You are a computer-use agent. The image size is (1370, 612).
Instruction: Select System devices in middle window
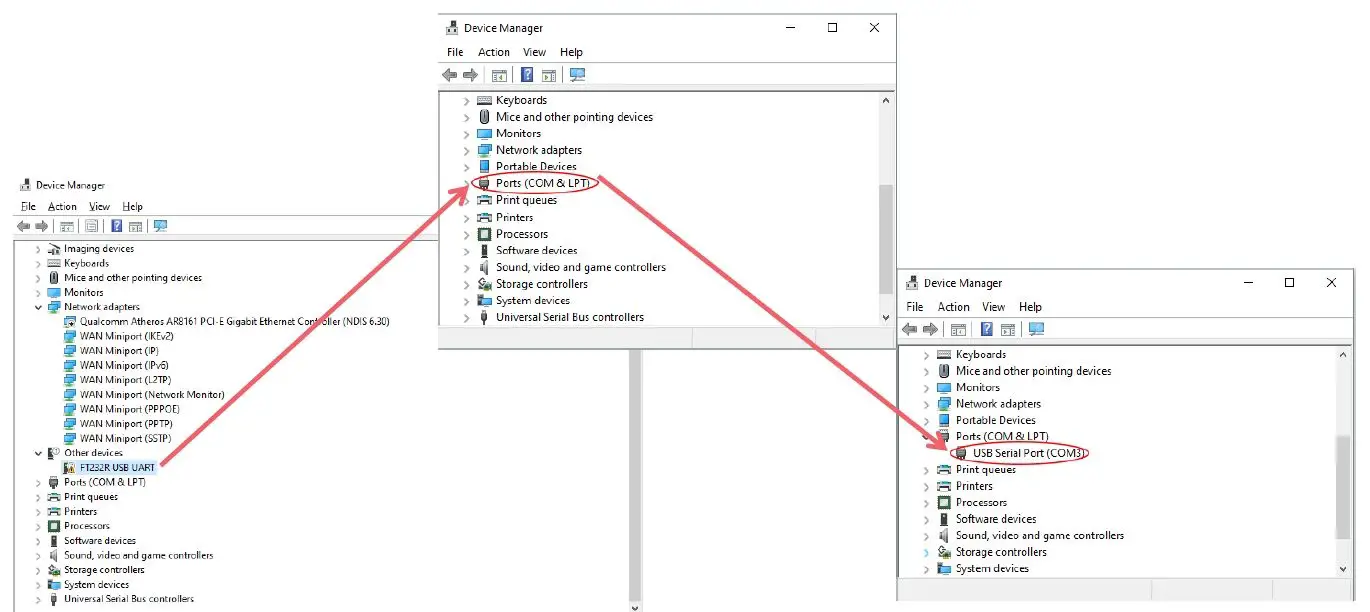533,300
